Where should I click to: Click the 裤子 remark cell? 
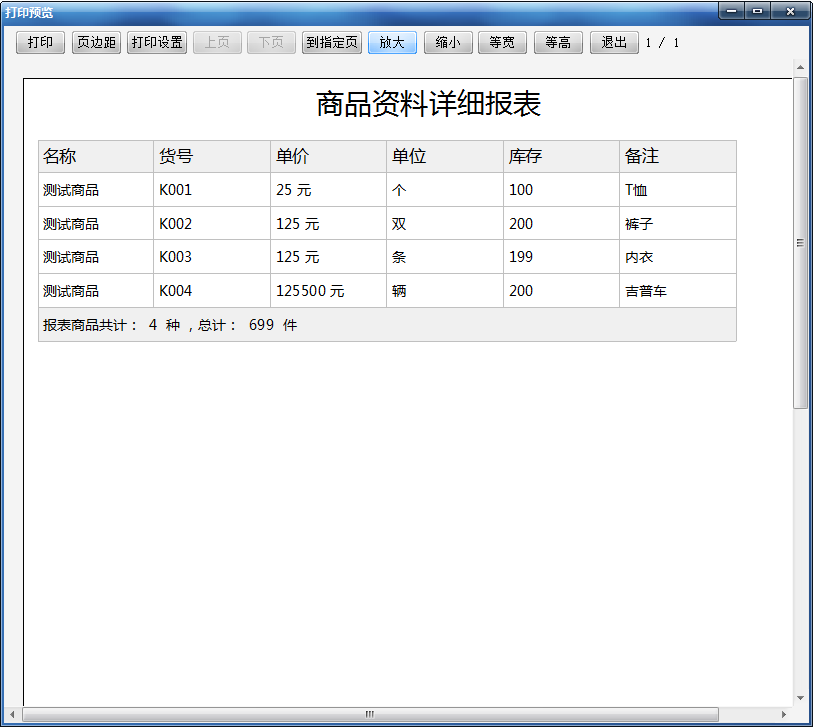[678, 223]
